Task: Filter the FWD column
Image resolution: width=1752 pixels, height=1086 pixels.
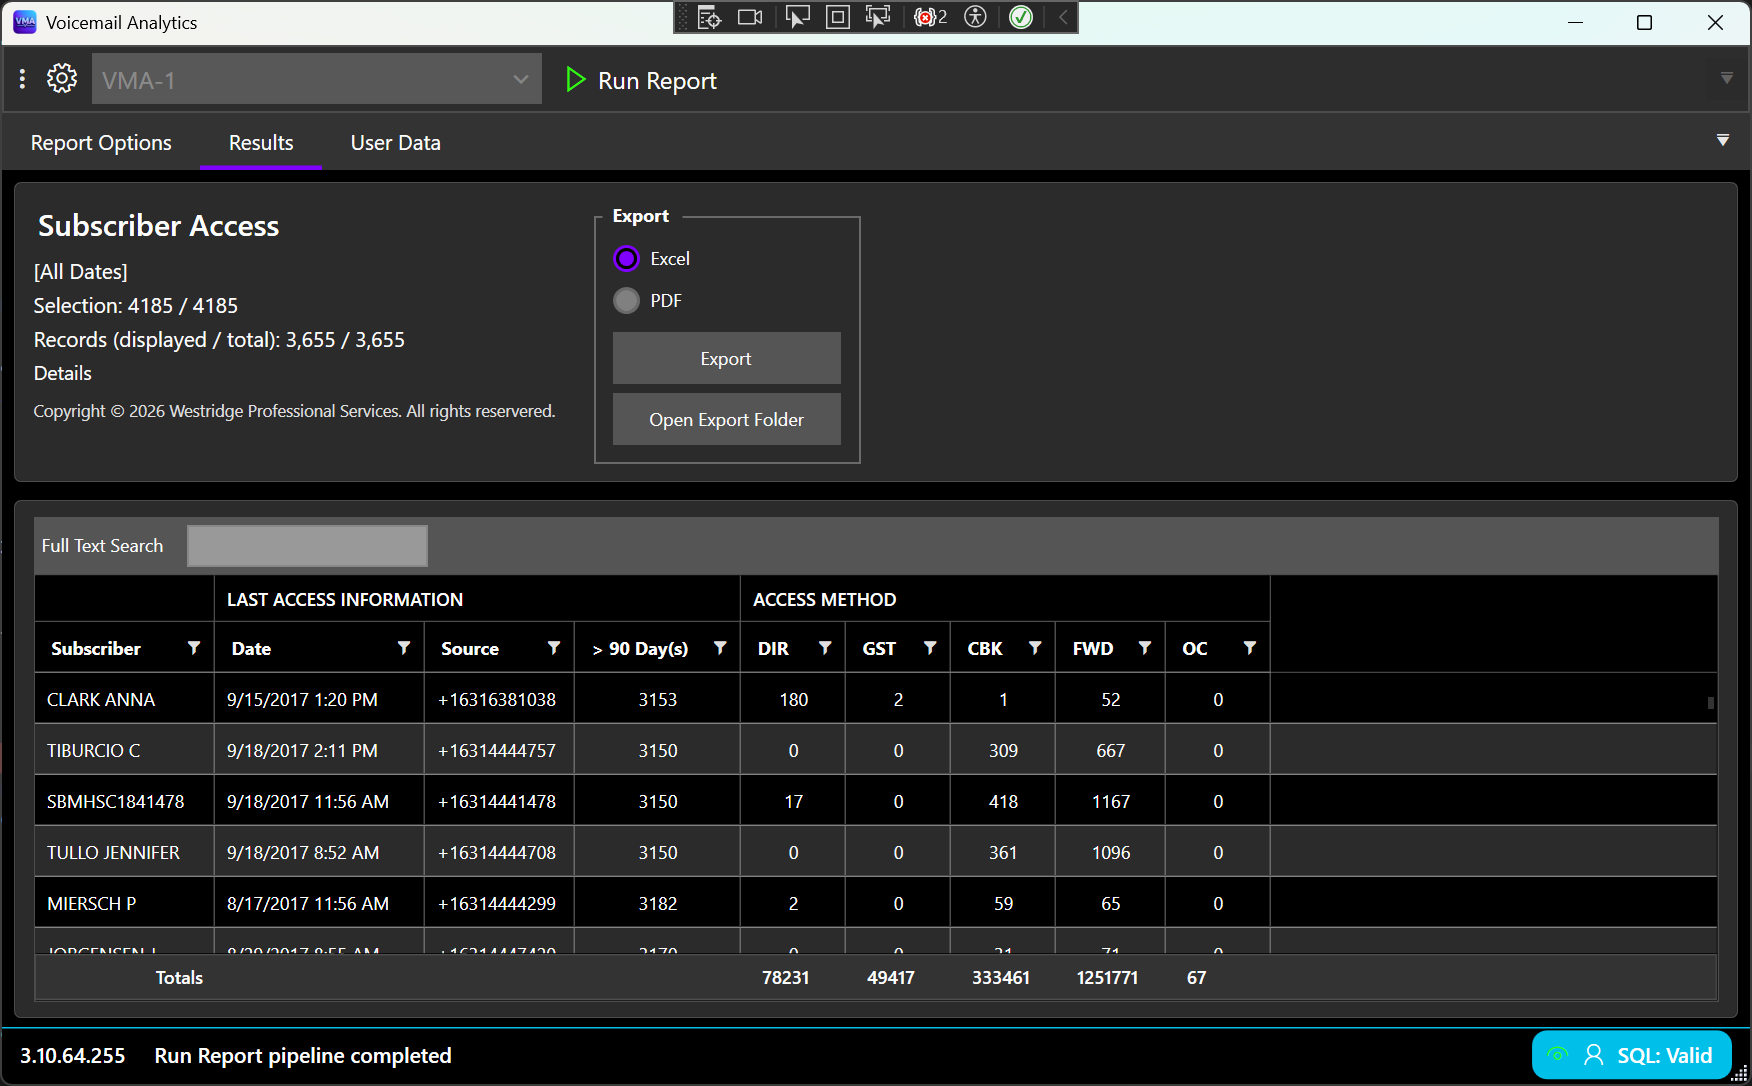Action: point(1145,648)
